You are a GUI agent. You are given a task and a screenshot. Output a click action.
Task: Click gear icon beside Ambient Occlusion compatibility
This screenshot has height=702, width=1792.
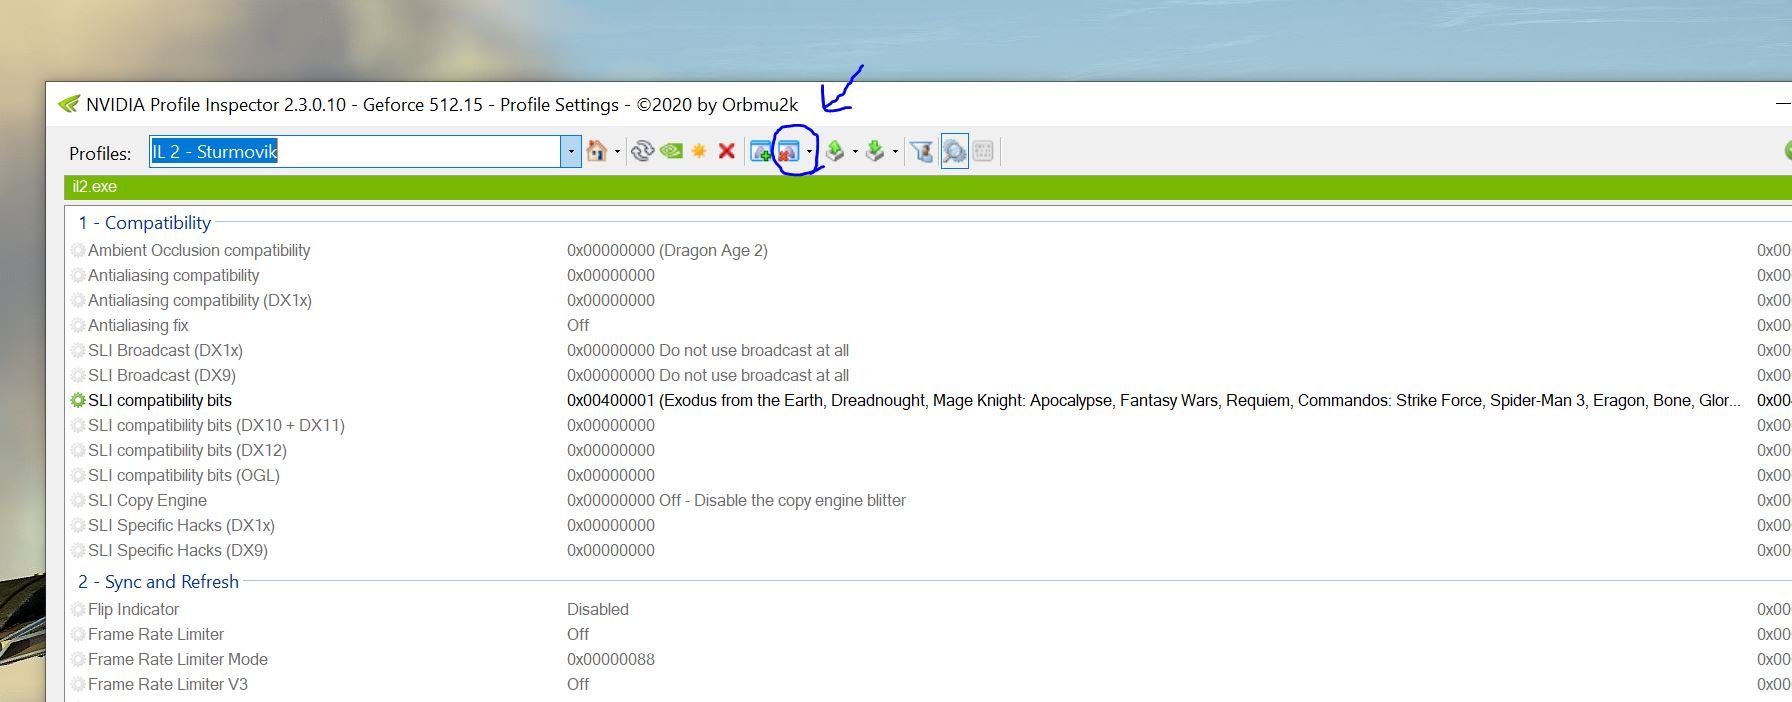[x=78, y=250]
